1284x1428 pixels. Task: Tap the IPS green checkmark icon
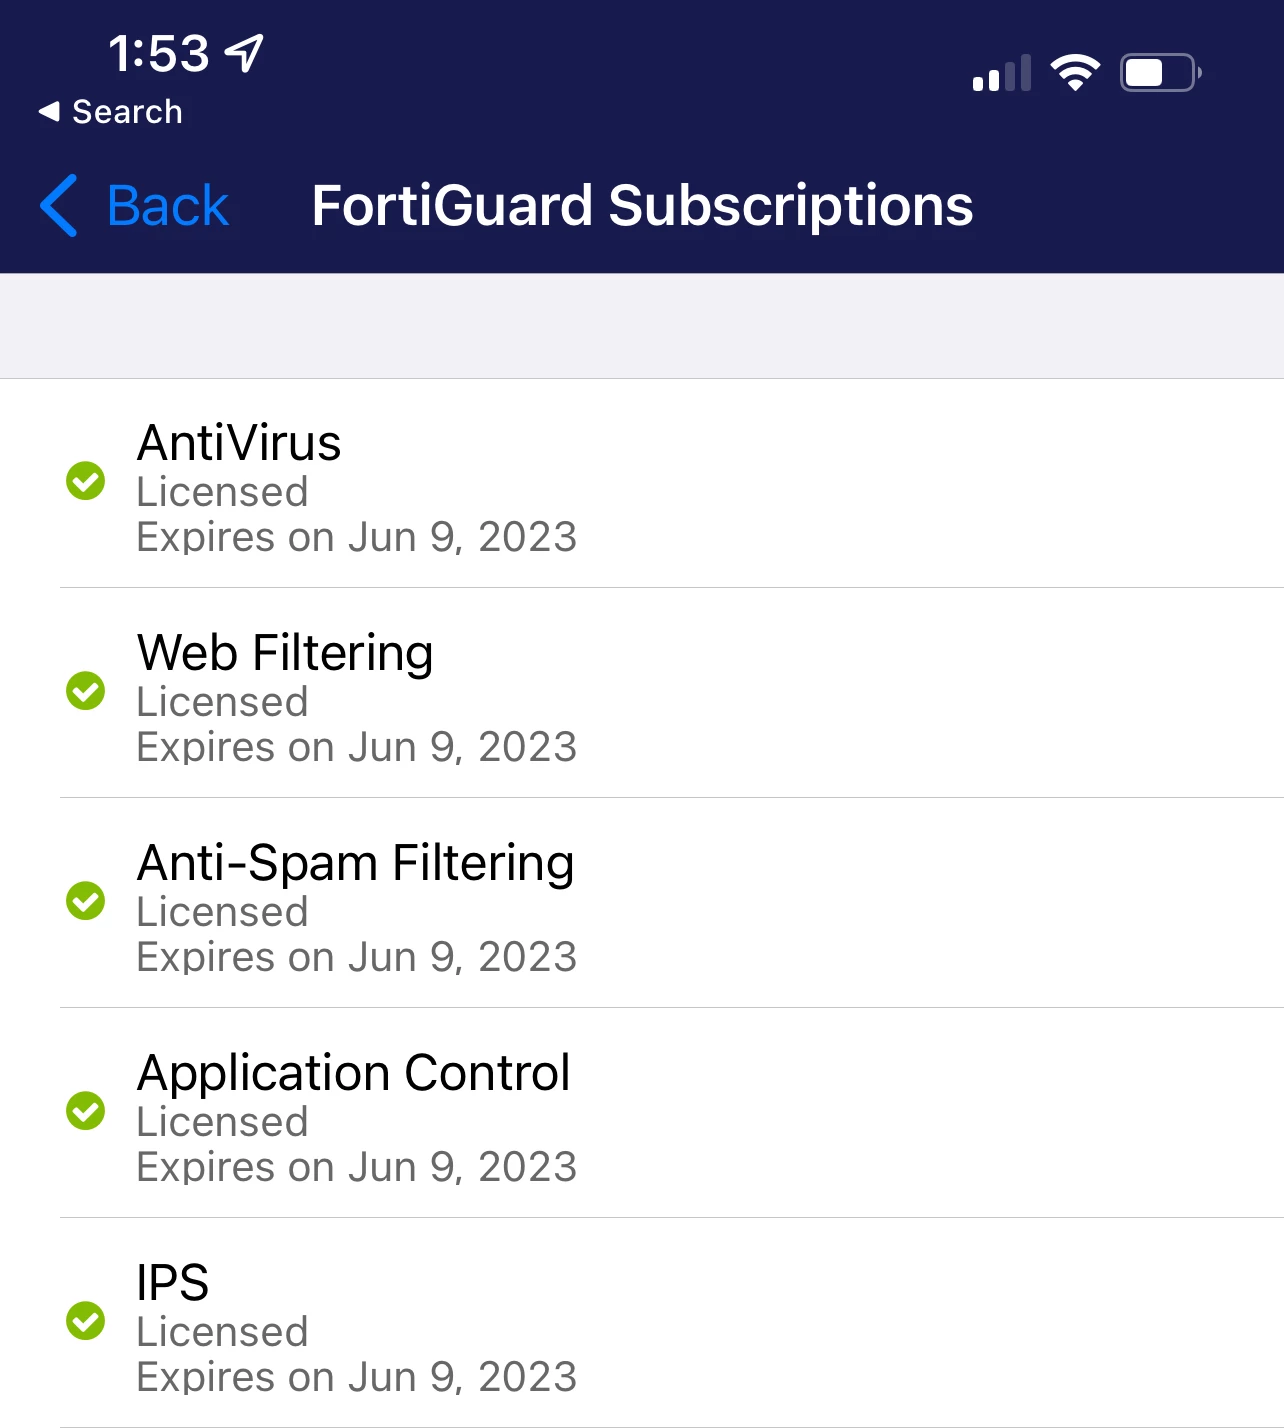(x=86, y=1321)
